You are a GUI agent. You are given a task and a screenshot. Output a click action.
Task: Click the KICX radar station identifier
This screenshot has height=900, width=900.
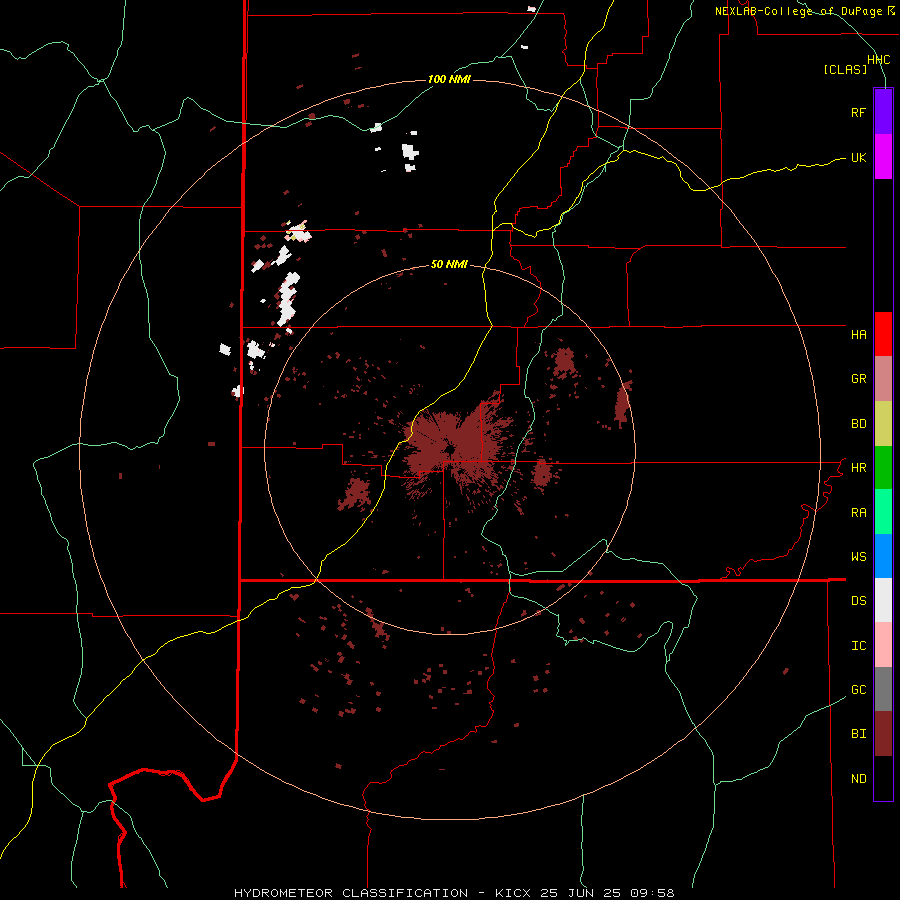coord(512,893)
